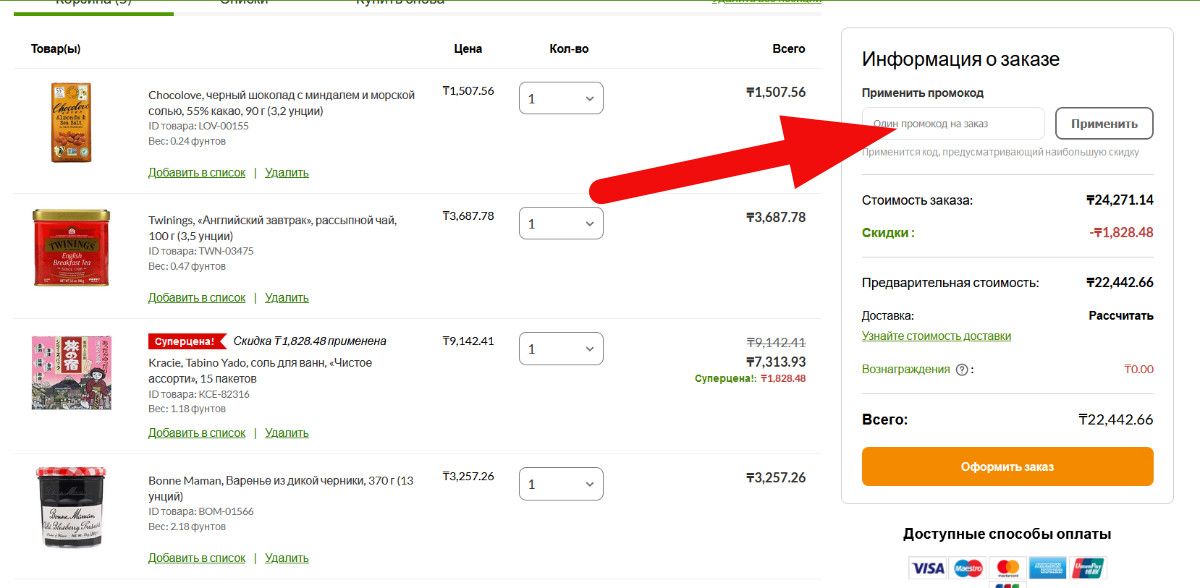Click the Применить promo code button
This screenshot has height=588, width=1200.
pyautogui.click(x=1104, y=124)
